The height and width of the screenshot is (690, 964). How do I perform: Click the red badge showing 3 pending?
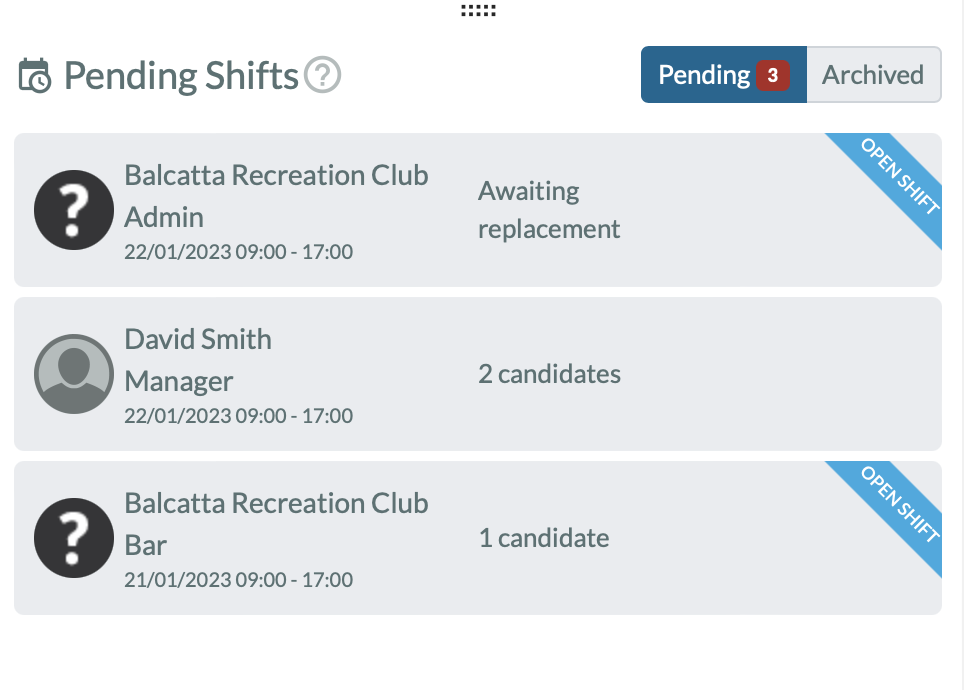(773, 75)
